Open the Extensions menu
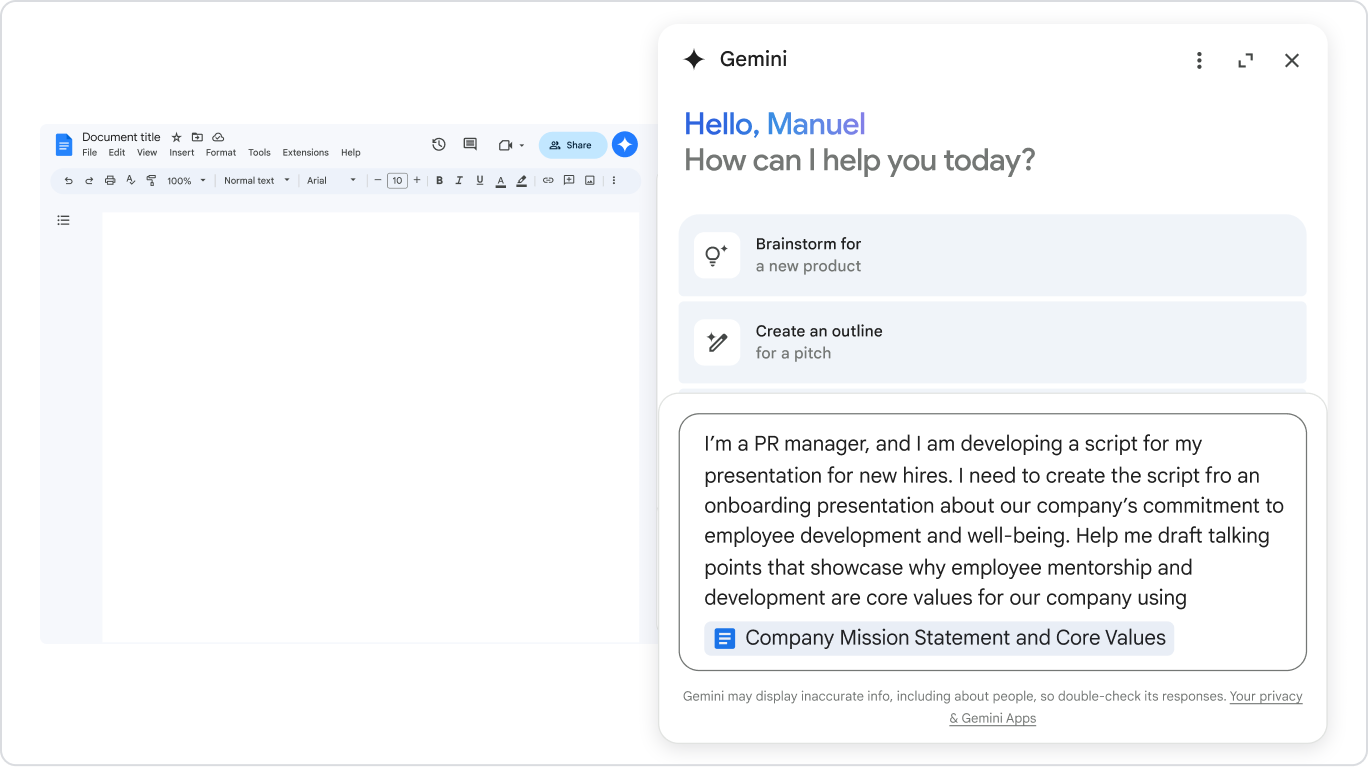 pyautogui.click(x=305, y=152)
